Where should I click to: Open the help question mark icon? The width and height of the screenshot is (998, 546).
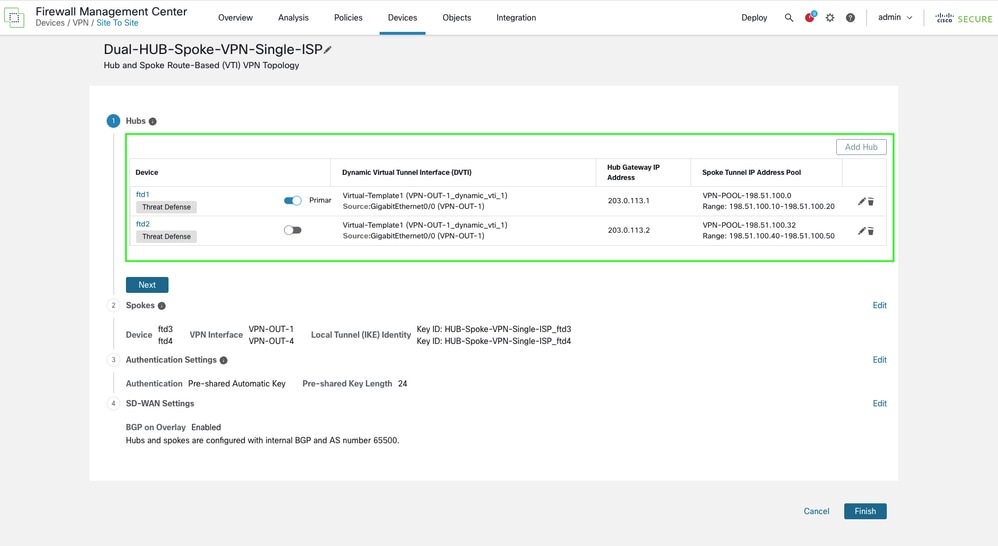pyautogui.click(x=850, y=18)
